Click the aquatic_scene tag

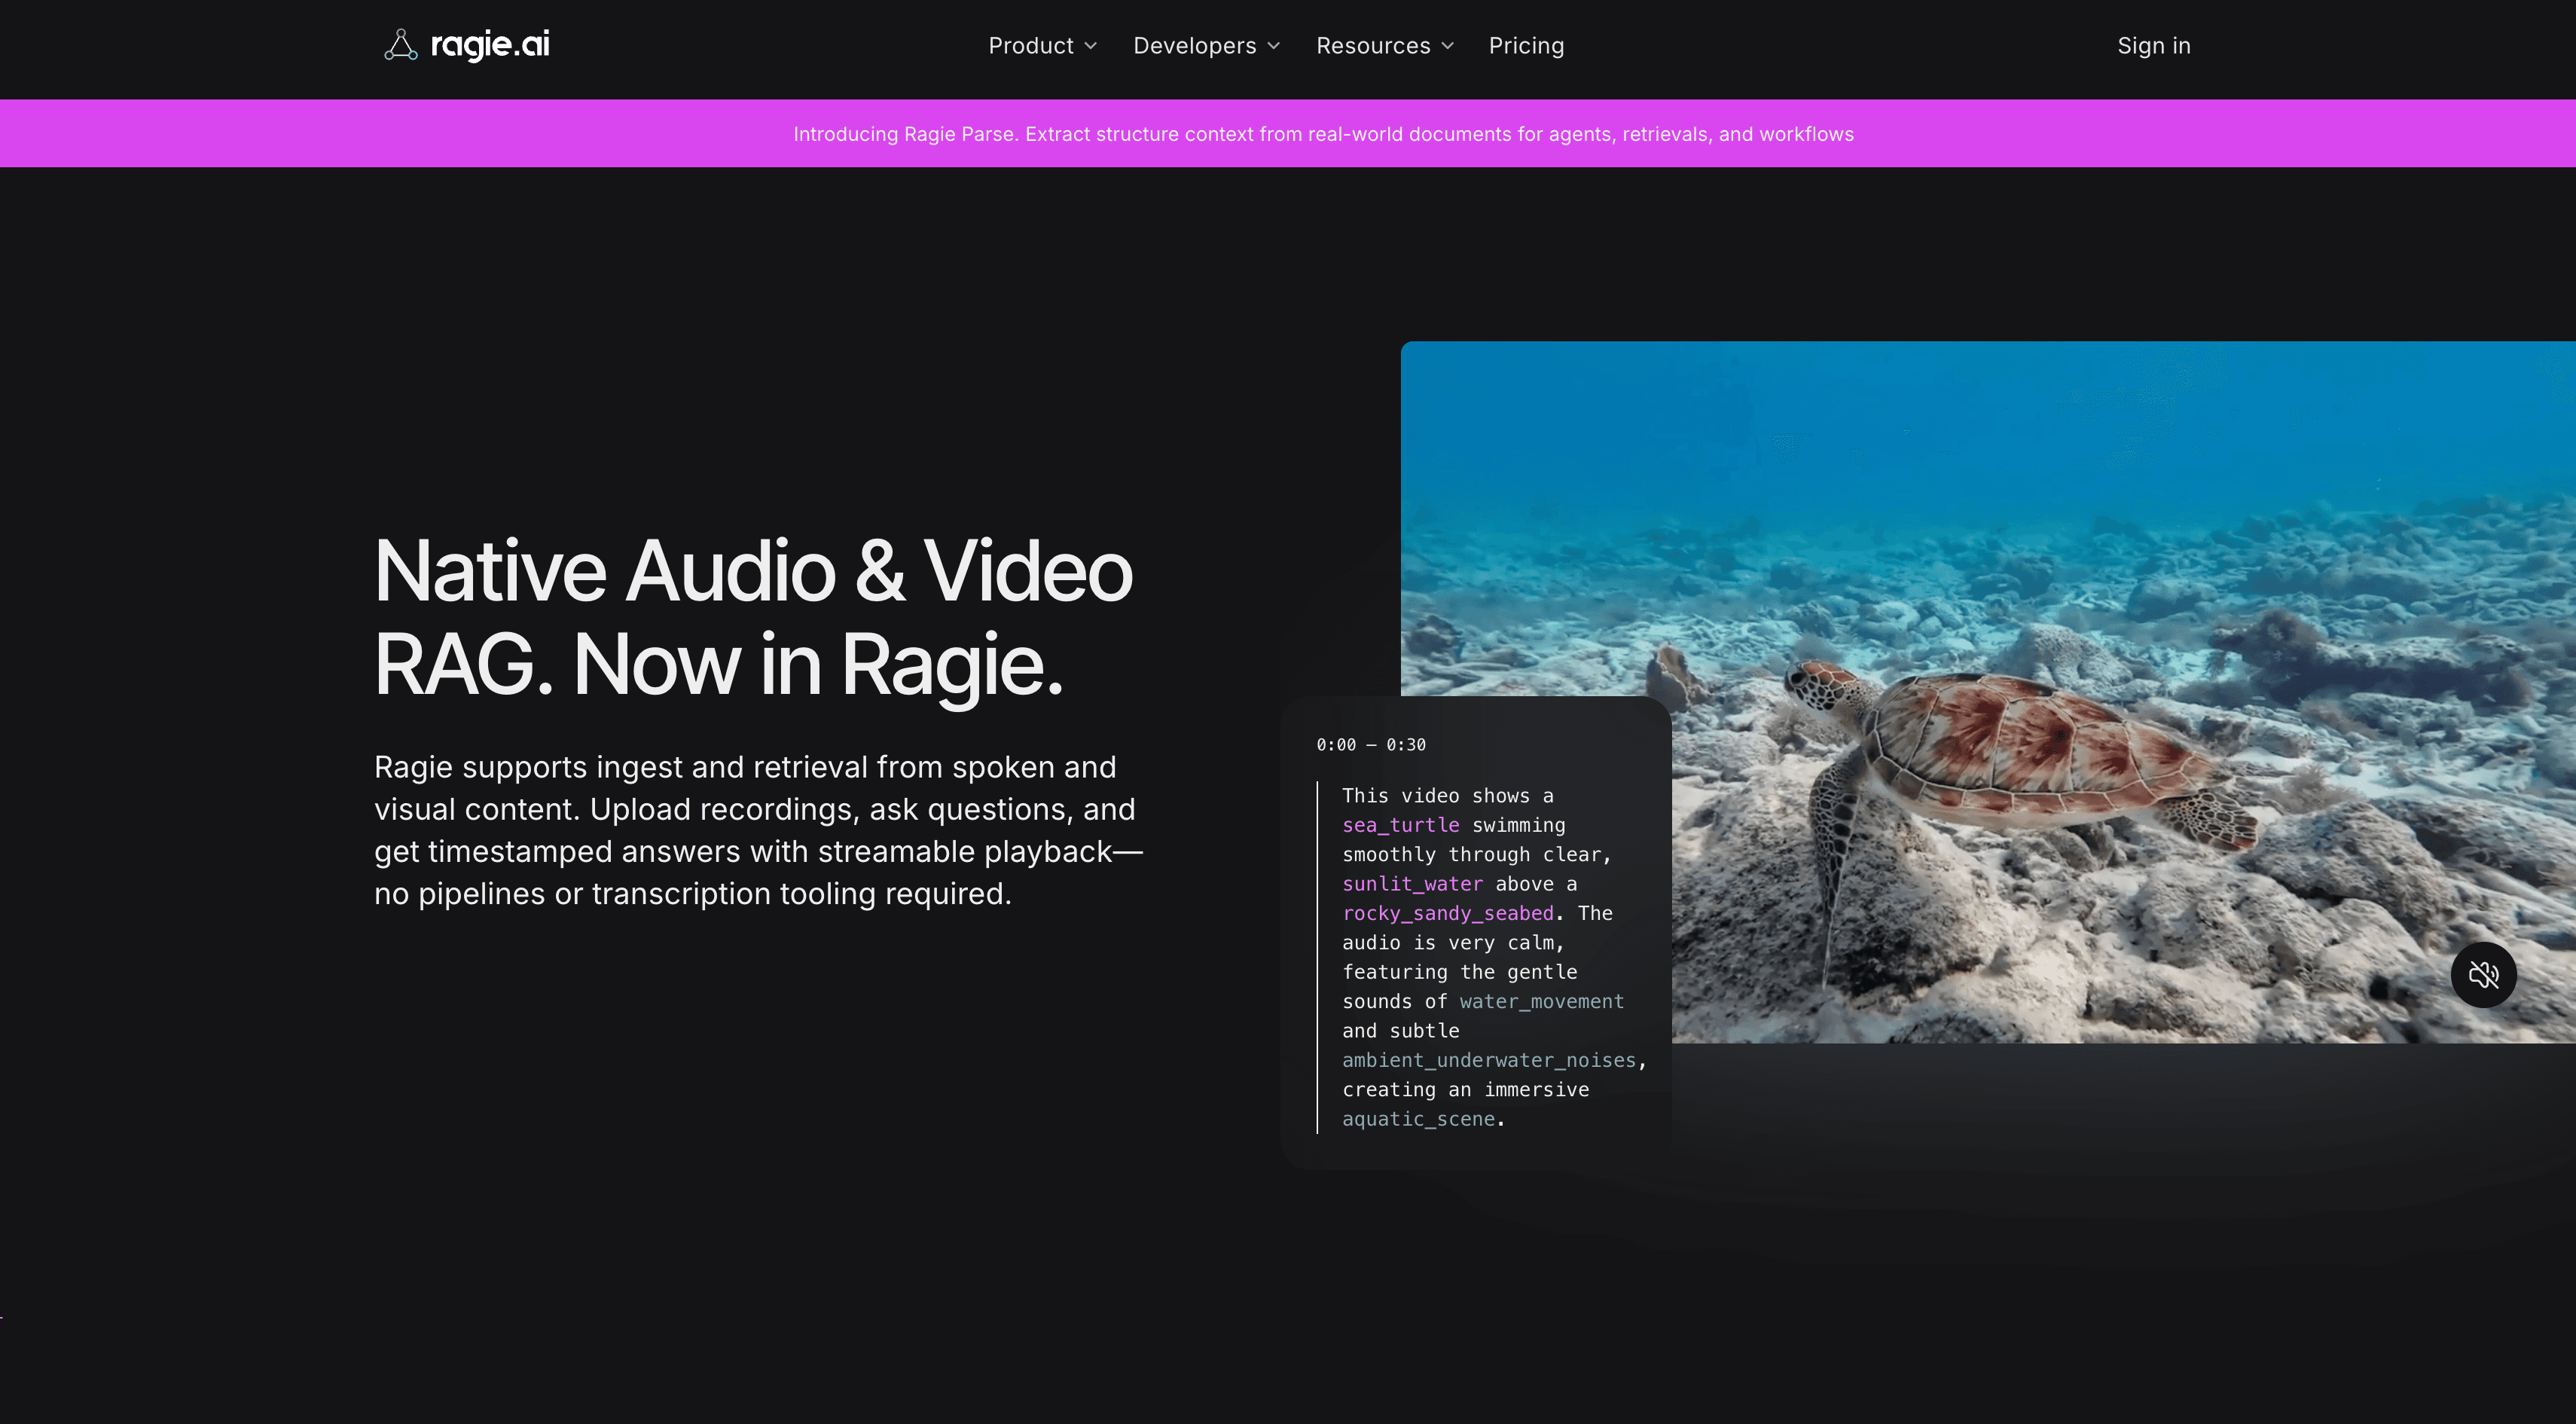click(1418, 1119)
